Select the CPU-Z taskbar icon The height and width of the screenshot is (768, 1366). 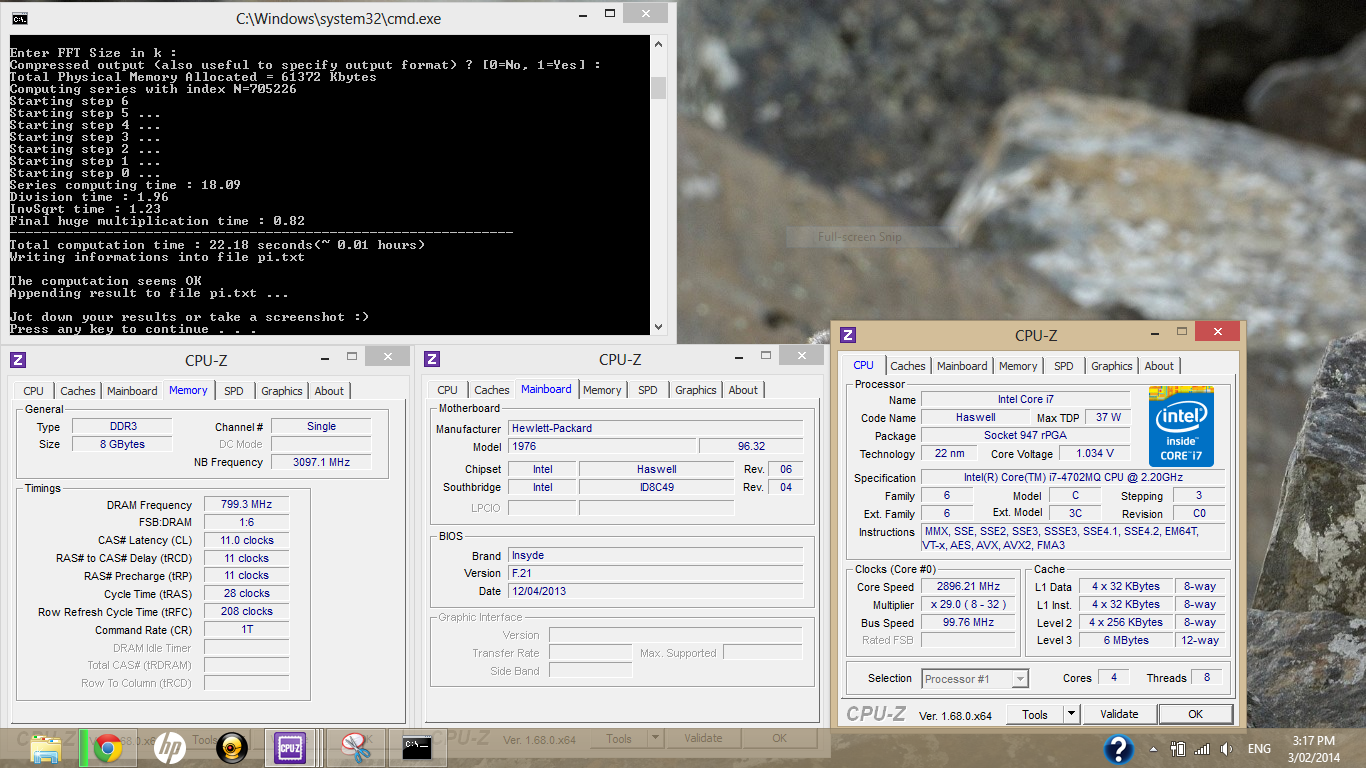tap(291, 748)
